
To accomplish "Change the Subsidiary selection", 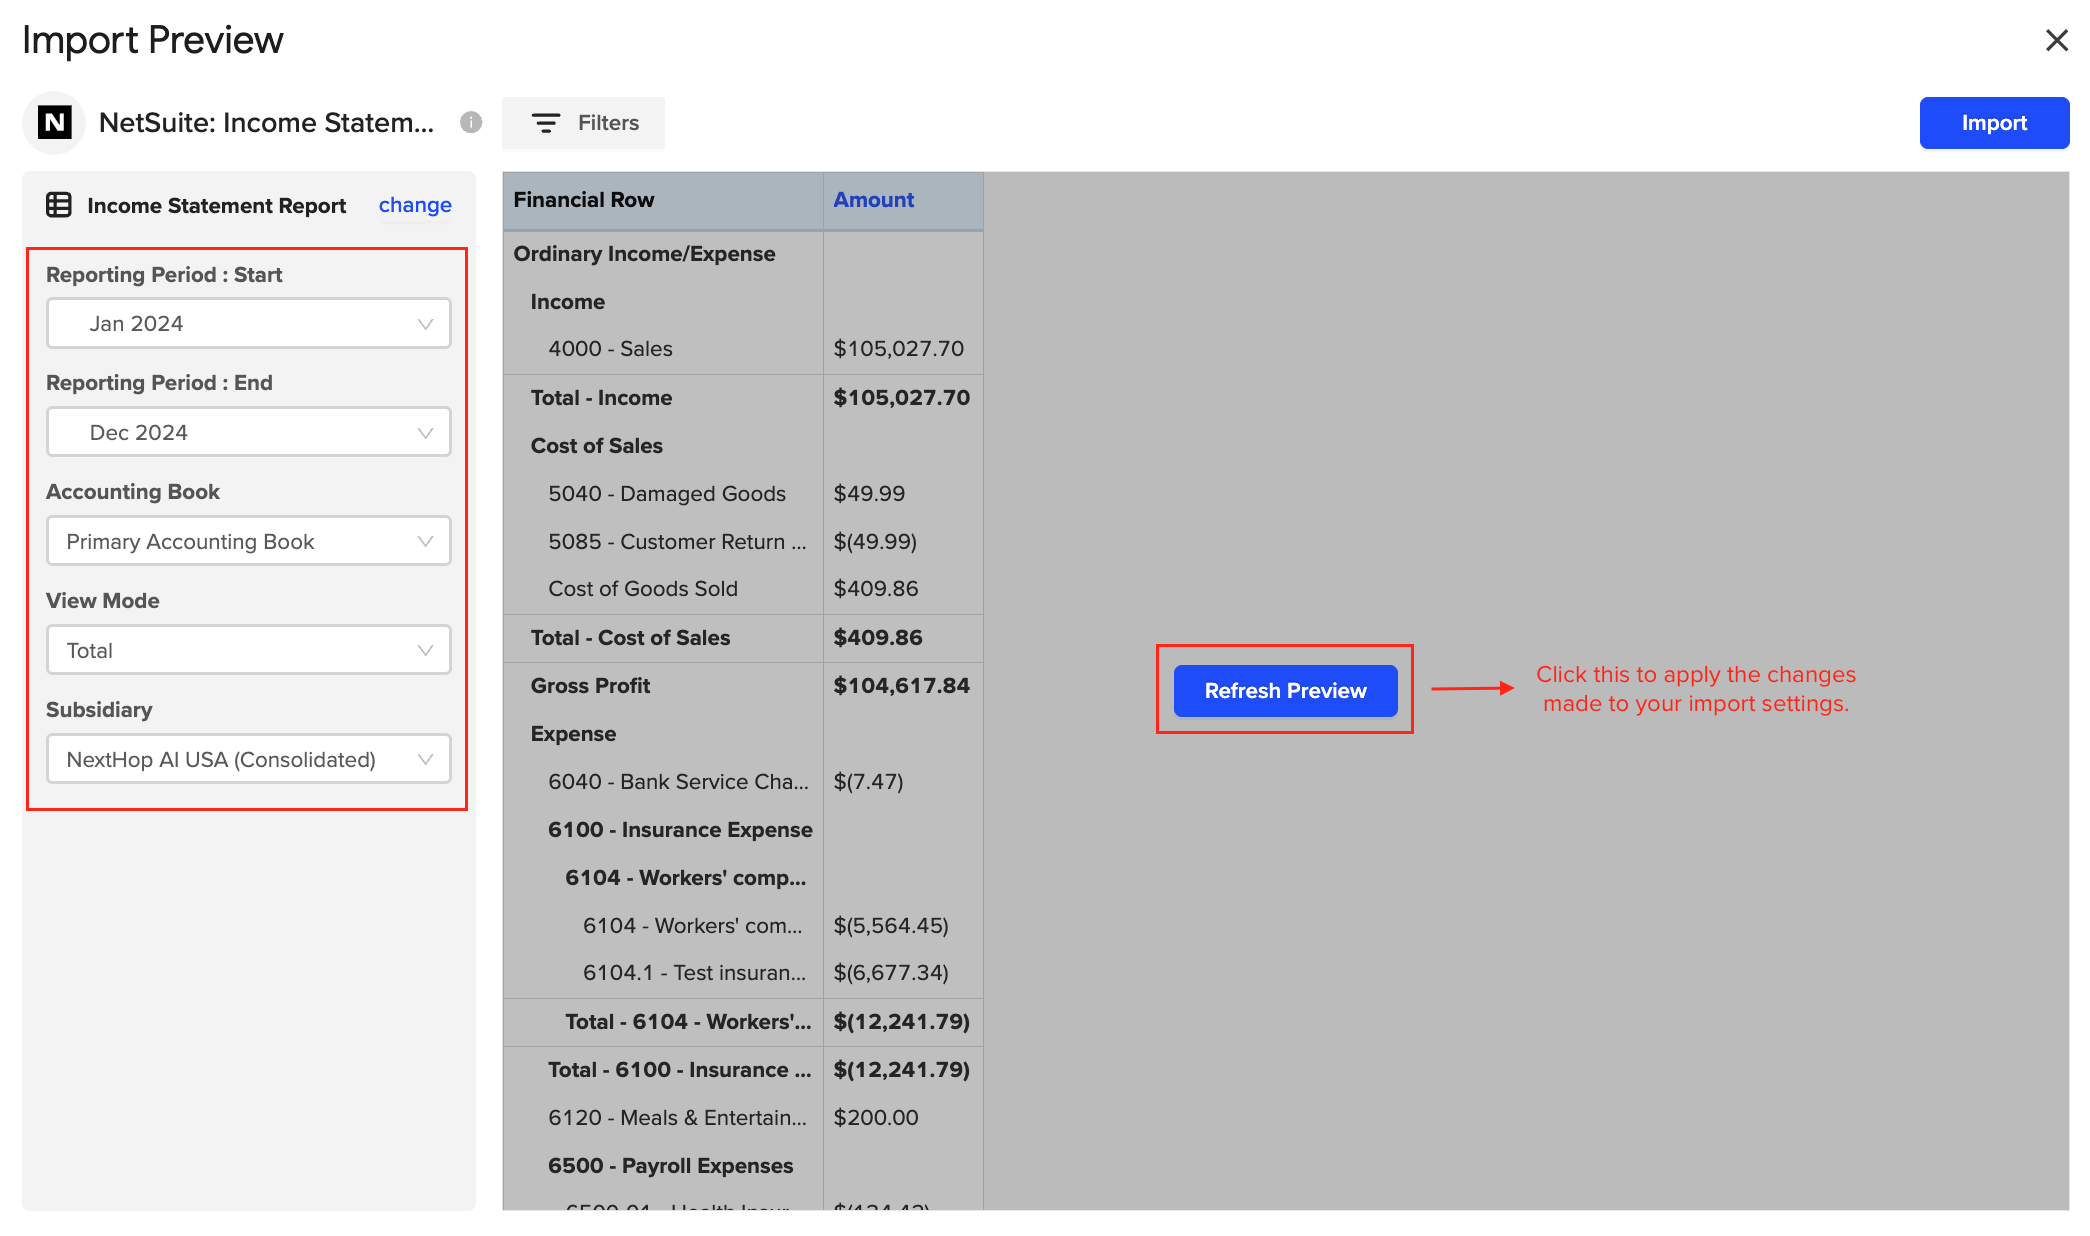I will click(248, 758).
